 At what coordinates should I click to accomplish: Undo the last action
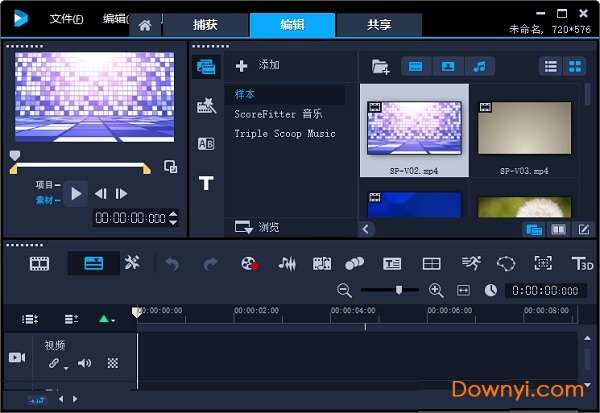point(172,264)
